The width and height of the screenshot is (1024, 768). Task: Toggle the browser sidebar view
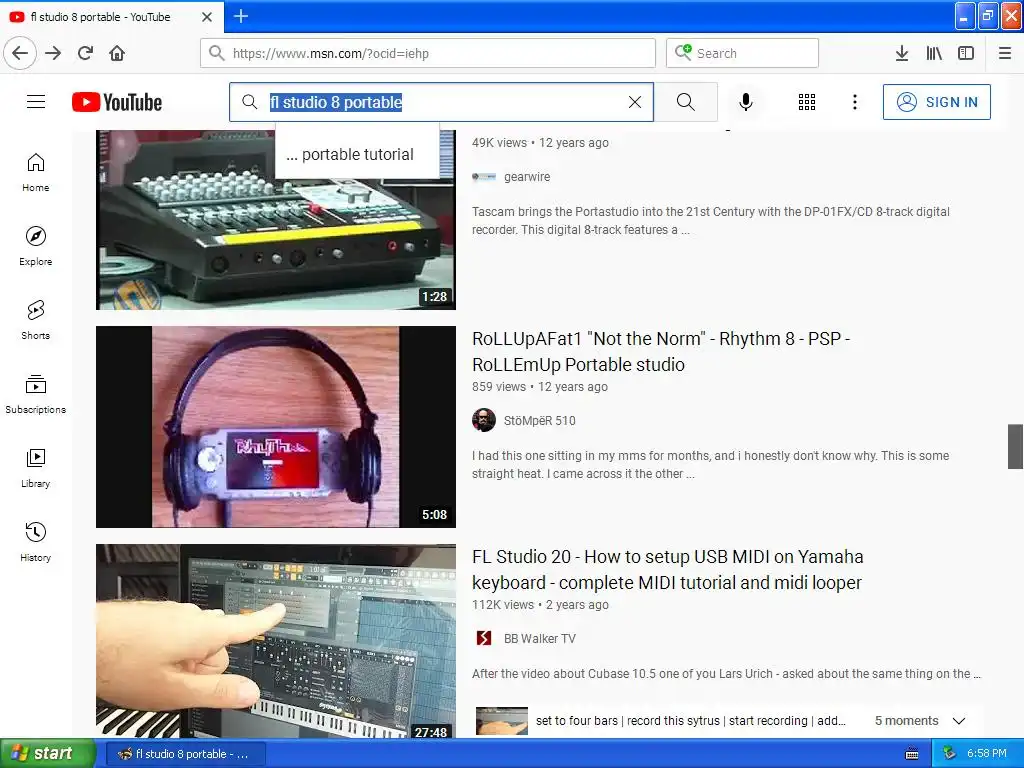pos(966,53)
